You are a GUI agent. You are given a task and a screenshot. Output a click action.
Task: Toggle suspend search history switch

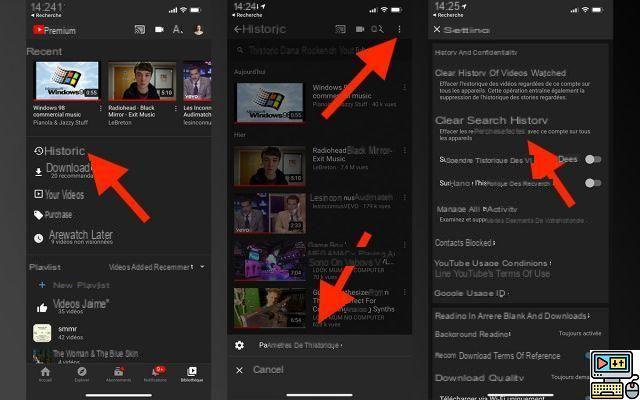593,183
